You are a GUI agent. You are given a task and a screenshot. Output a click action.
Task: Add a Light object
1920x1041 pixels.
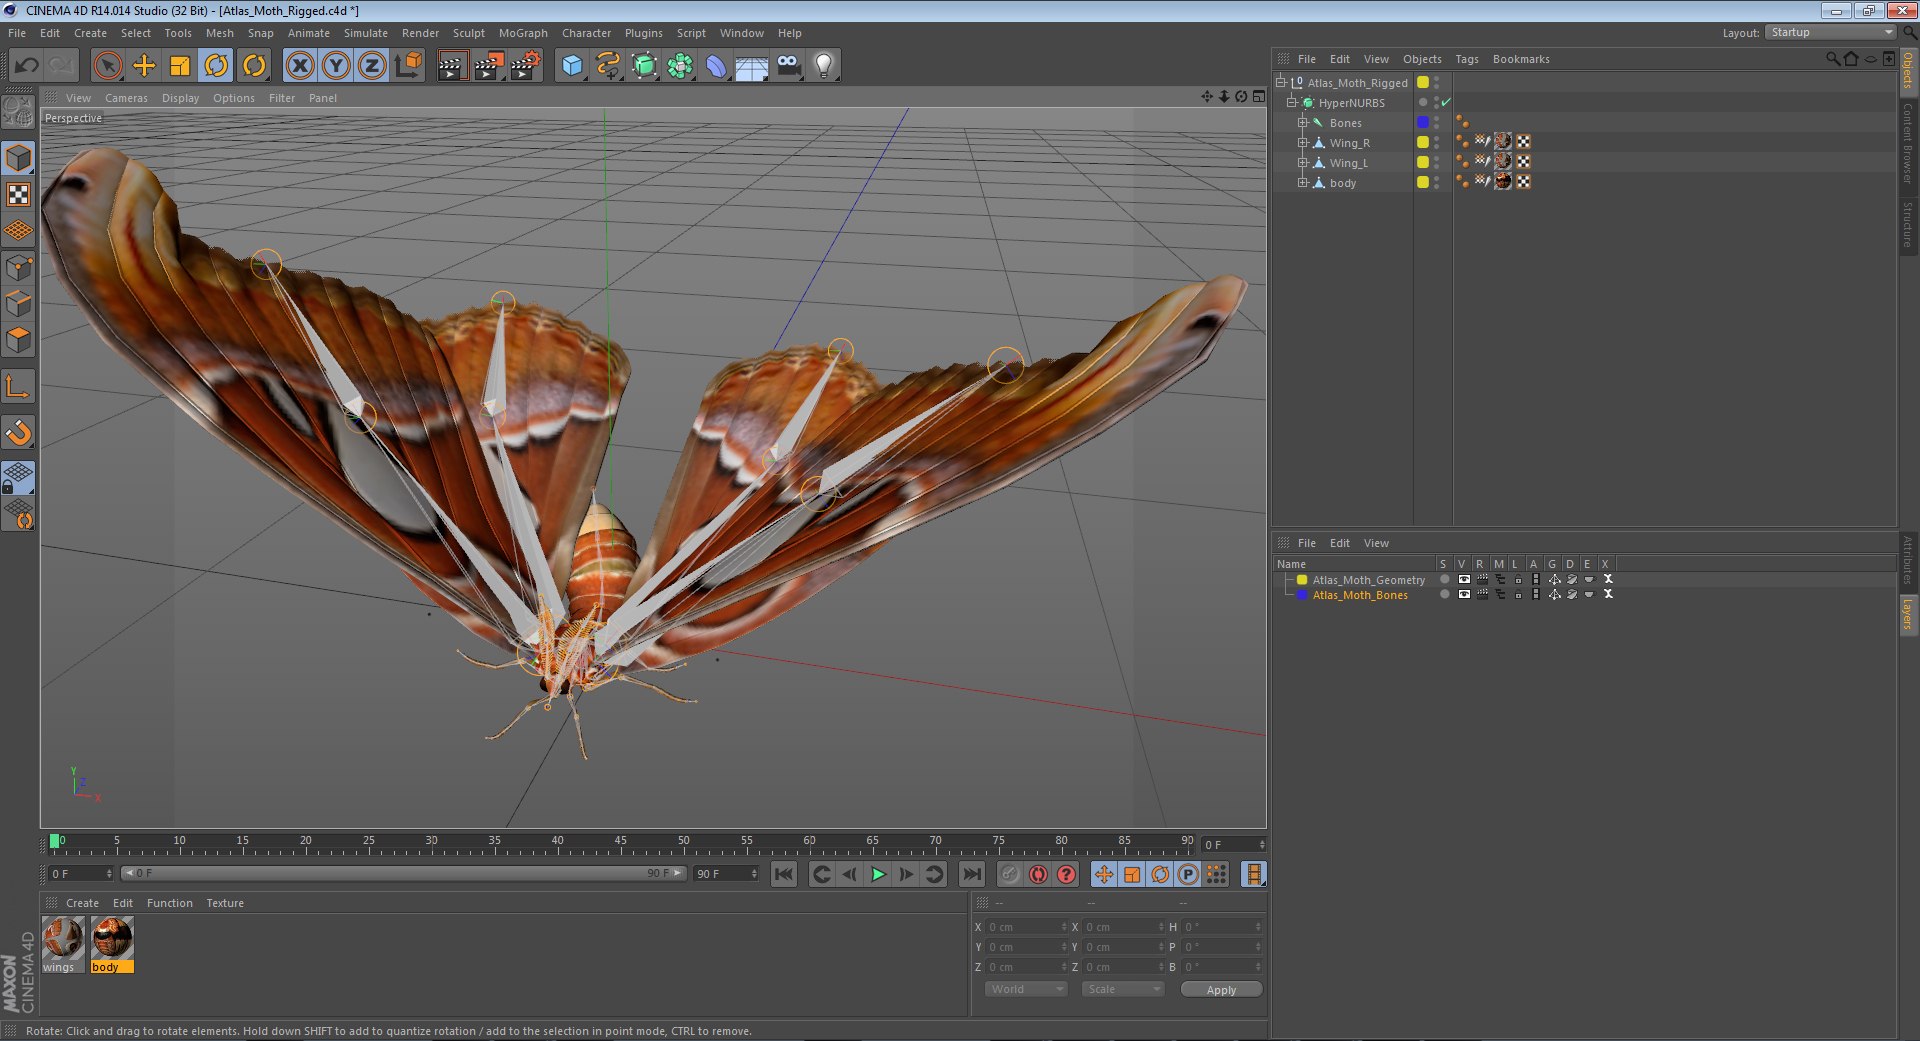click(824, 66)
